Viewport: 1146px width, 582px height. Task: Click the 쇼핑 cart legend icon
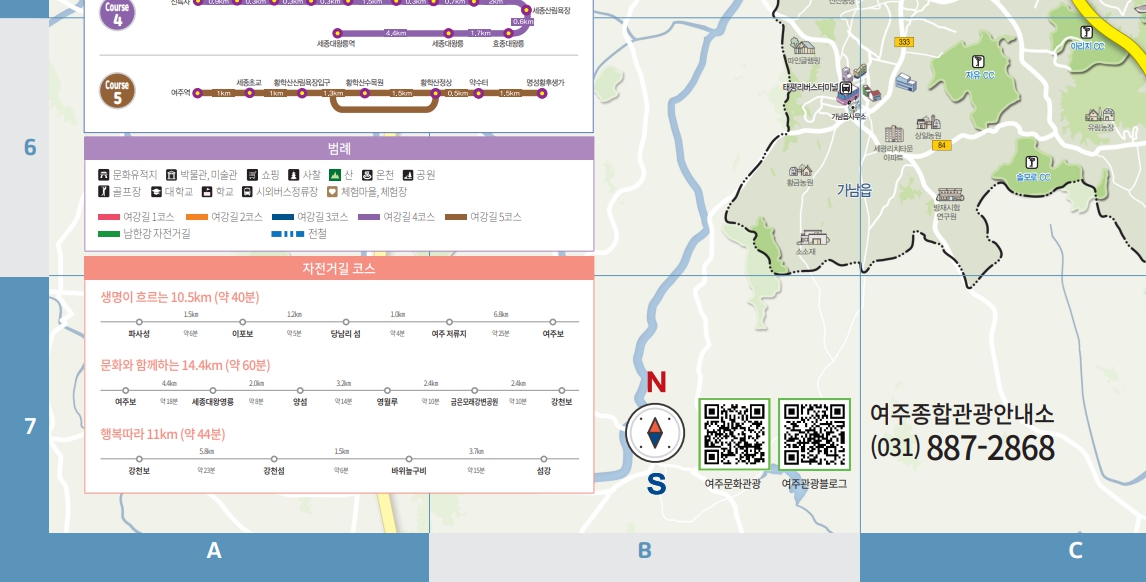(x=252, y=175)
